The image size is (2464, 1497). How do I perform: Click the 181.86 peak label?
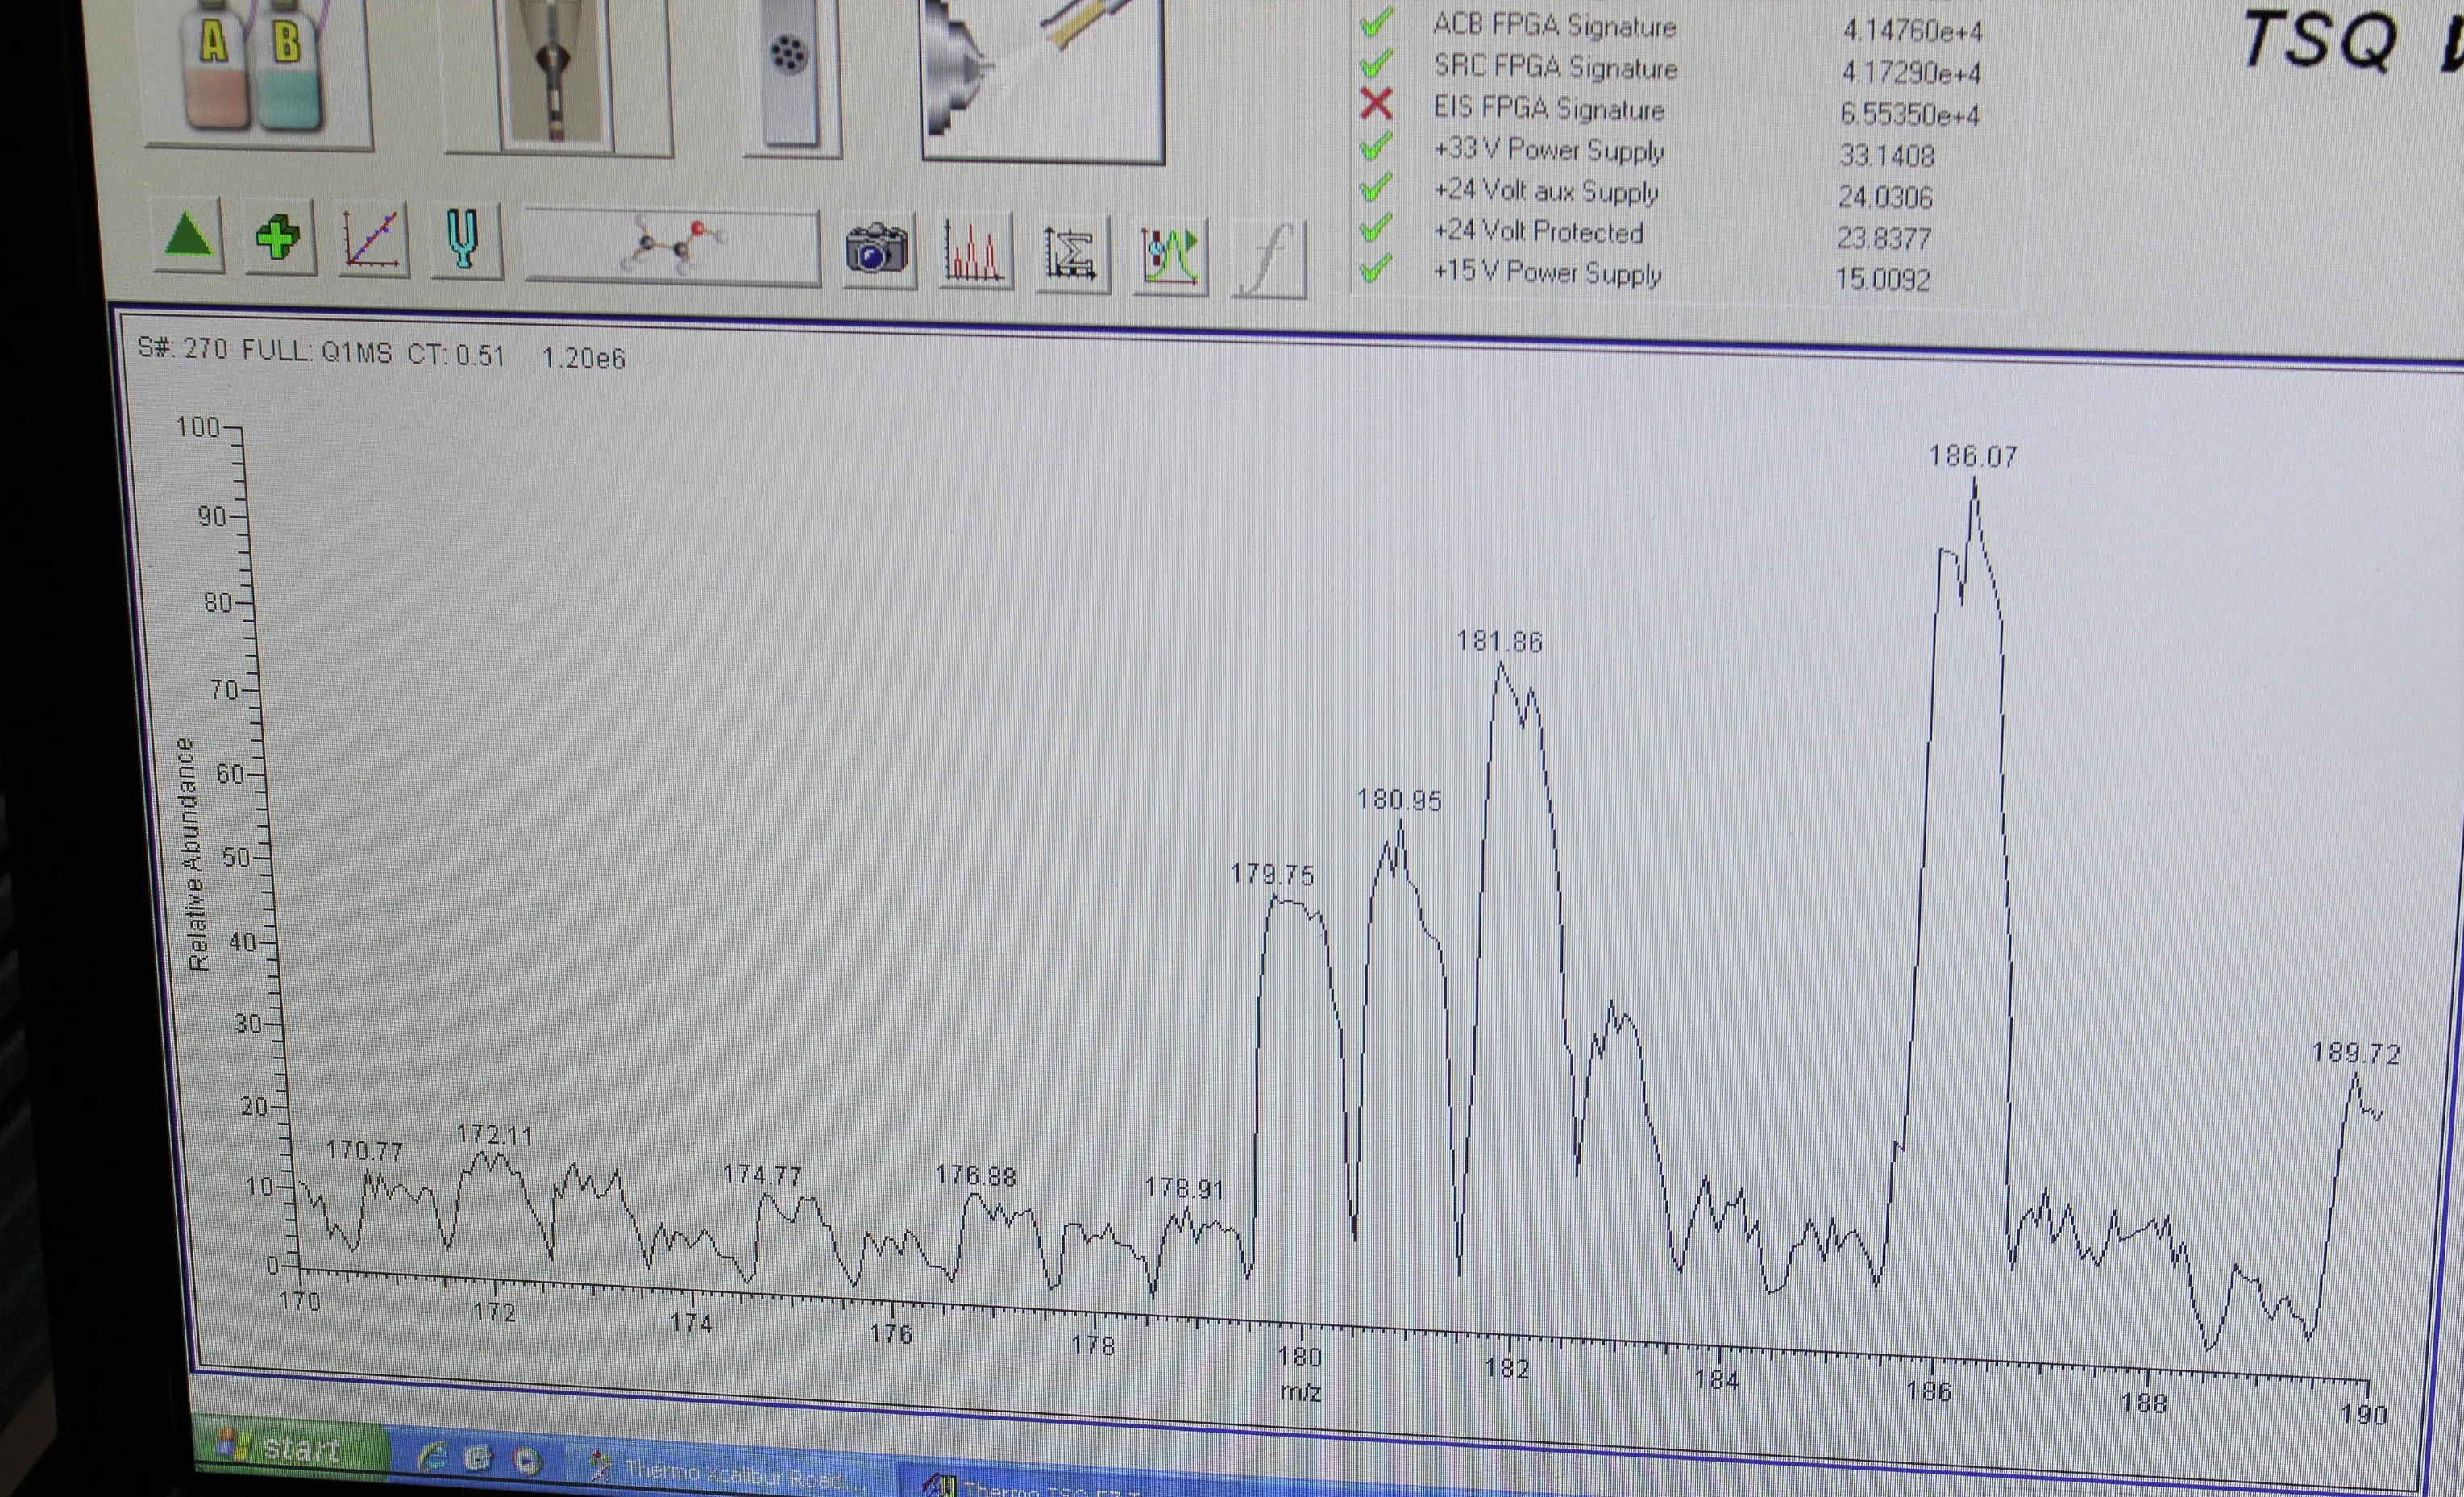click(1499, 641)
